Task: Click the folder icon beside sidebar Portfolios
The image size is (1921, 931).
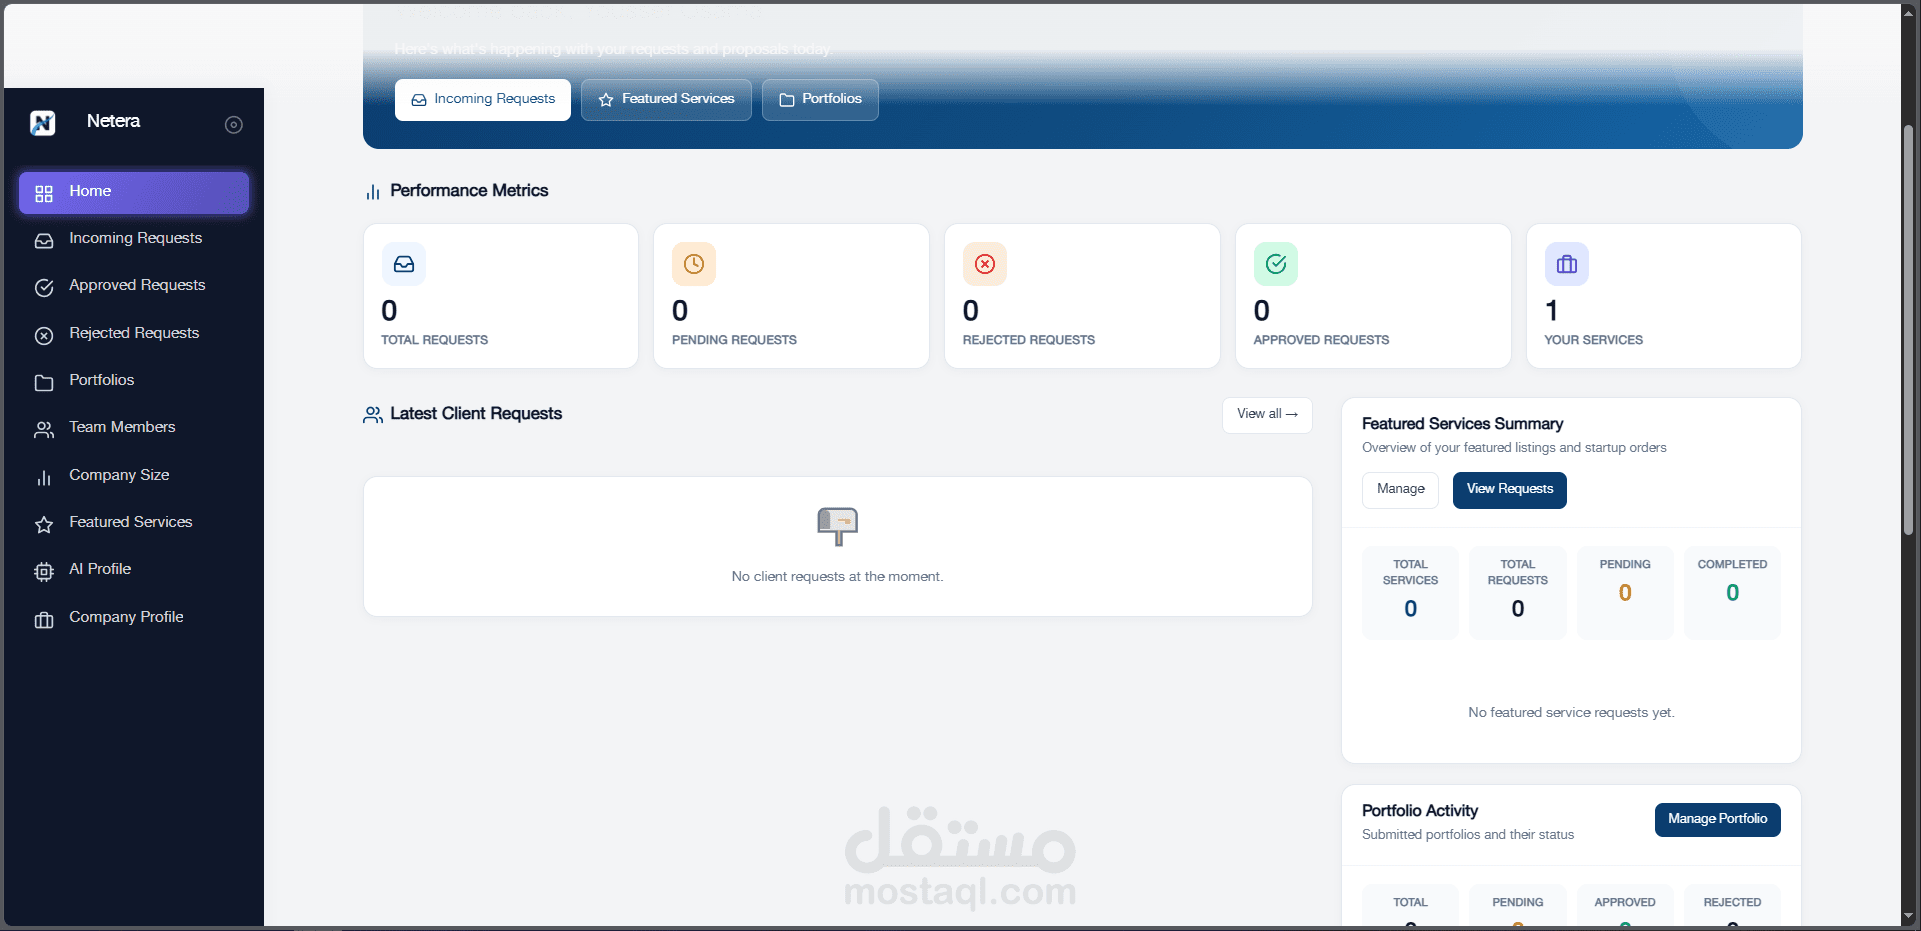Action: coord(44,383)
